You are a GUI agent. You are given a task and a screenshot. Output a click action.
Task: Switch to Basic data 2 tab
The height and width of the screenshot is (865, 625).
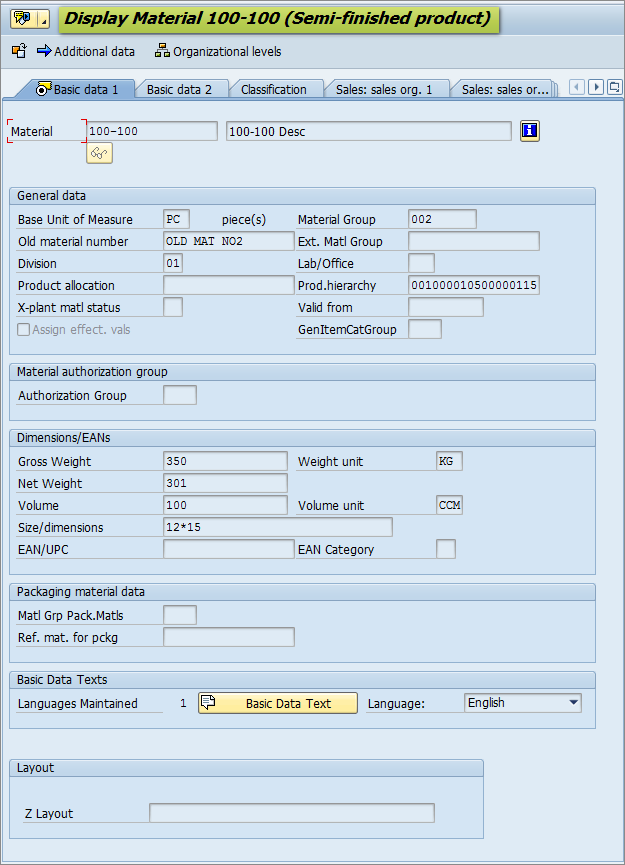point(179,90)
